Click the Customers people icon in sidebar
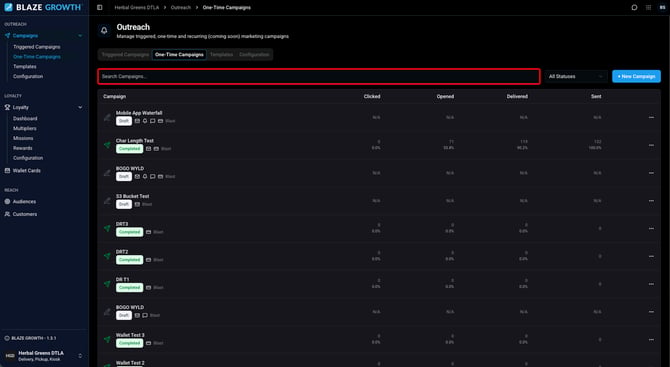The width and height of the screenshot is (670, 367). (7, 214)
